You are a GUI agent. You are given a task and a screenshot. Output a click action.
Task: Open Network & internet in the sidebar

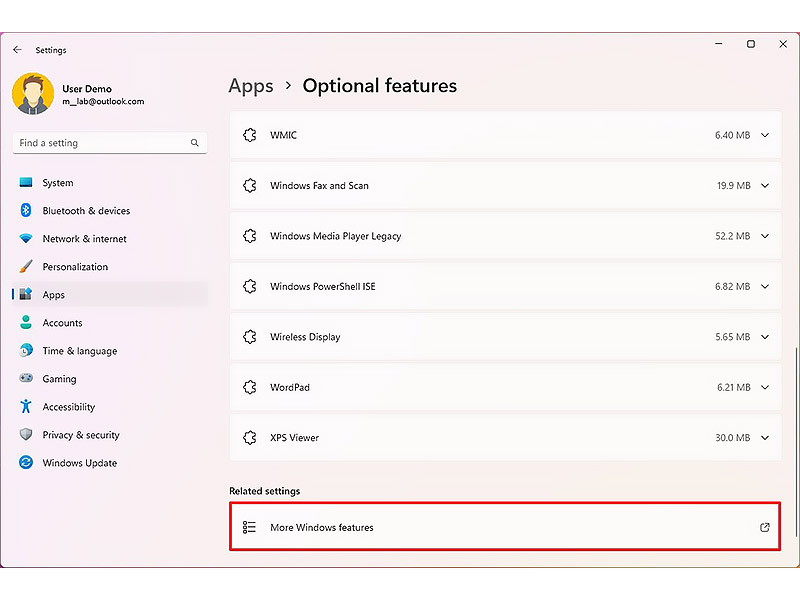click(x=110, y=239)
